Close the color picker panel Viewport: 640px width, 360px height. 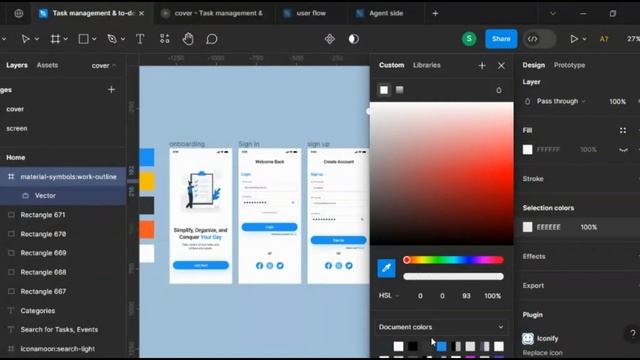point(501,65)
